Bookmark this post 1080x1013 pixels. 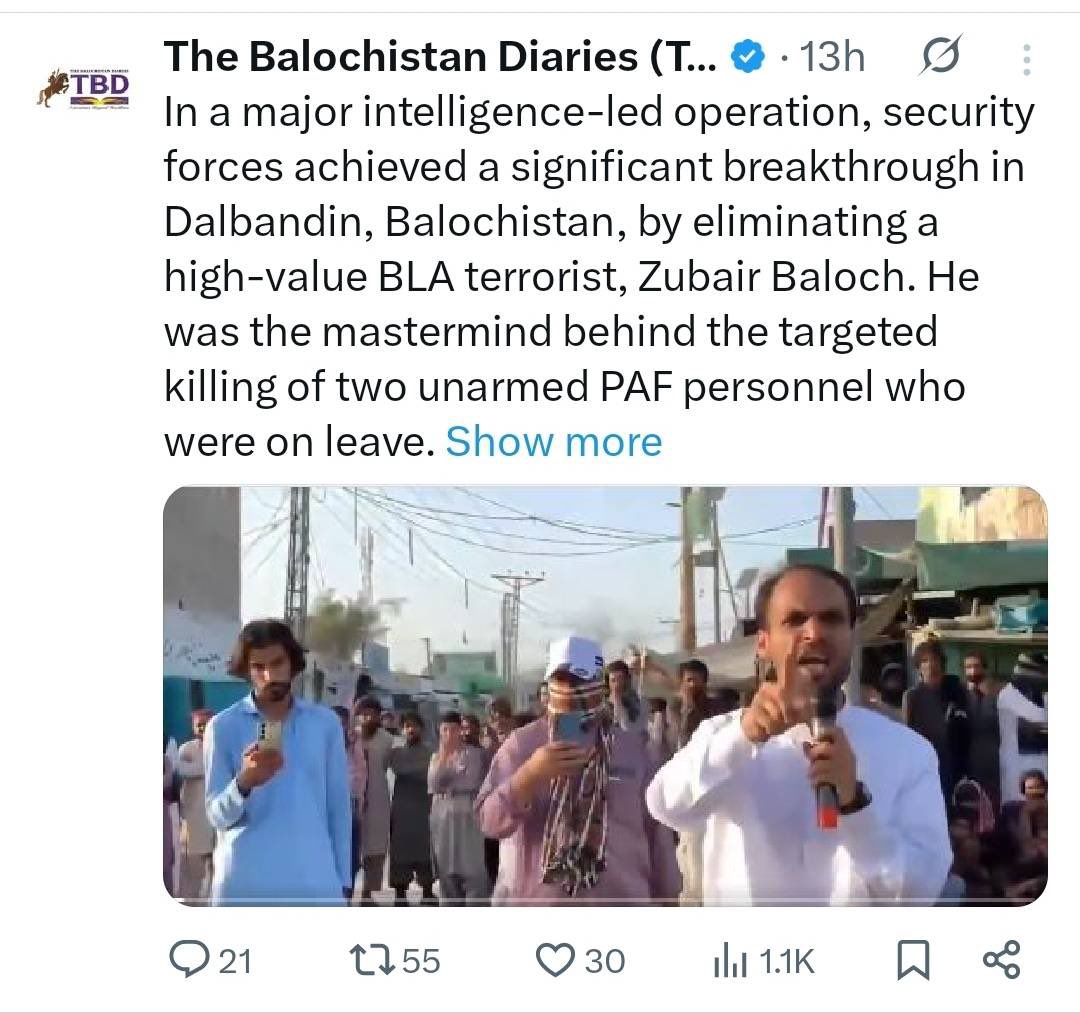(913, 960)
